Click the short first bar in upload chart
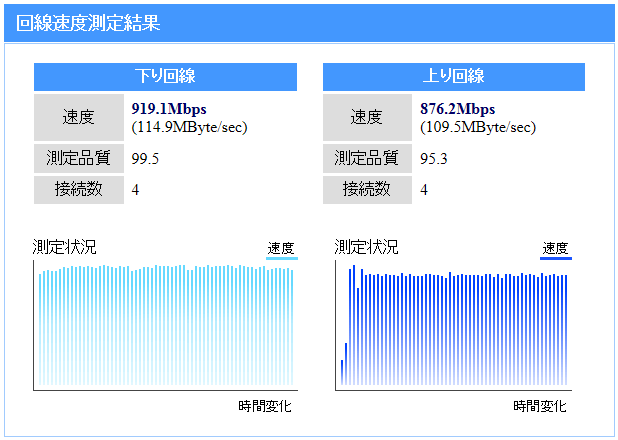Screen dimensions: 618x440 [x=342, y=372]
